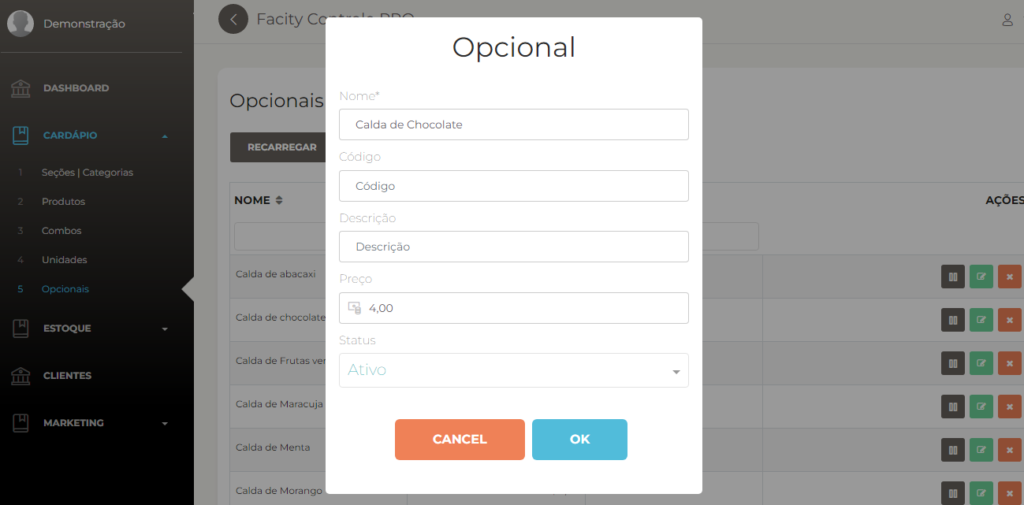Click the green edit icon for Calda de abacaxi

(x=981, y=276)
